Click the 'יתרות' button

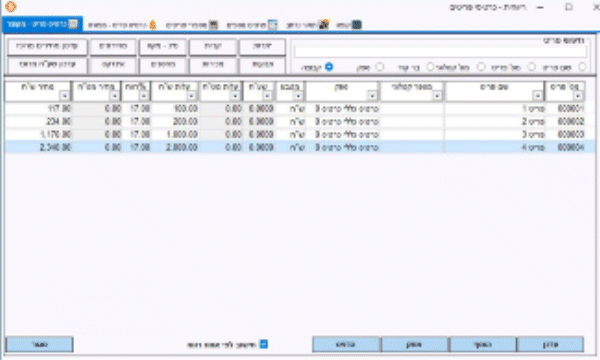click(x=262, y=47)
